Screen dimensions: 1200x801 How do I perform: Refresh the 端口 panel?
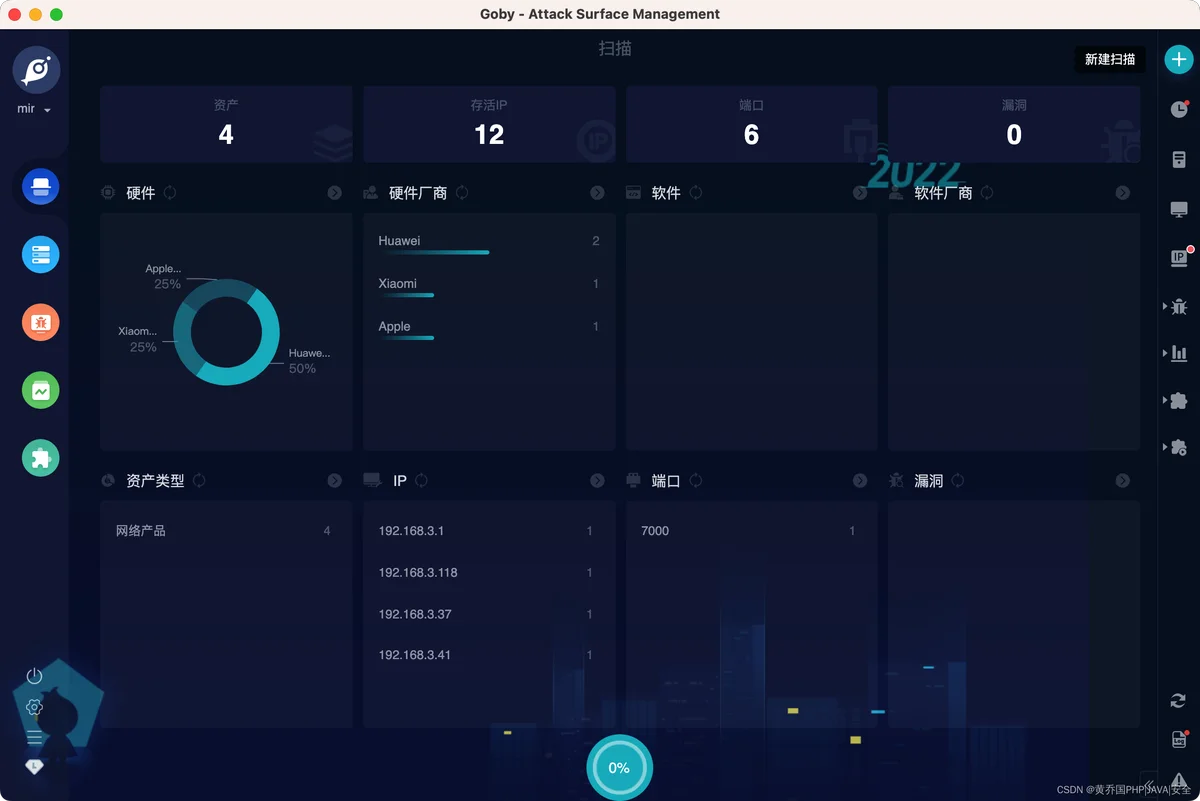click(696, 481)
